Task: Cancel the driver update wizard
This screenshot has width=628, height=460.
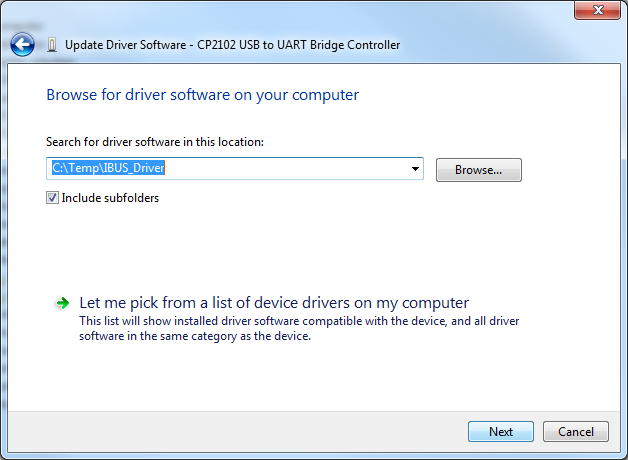Action: [575, 432]
